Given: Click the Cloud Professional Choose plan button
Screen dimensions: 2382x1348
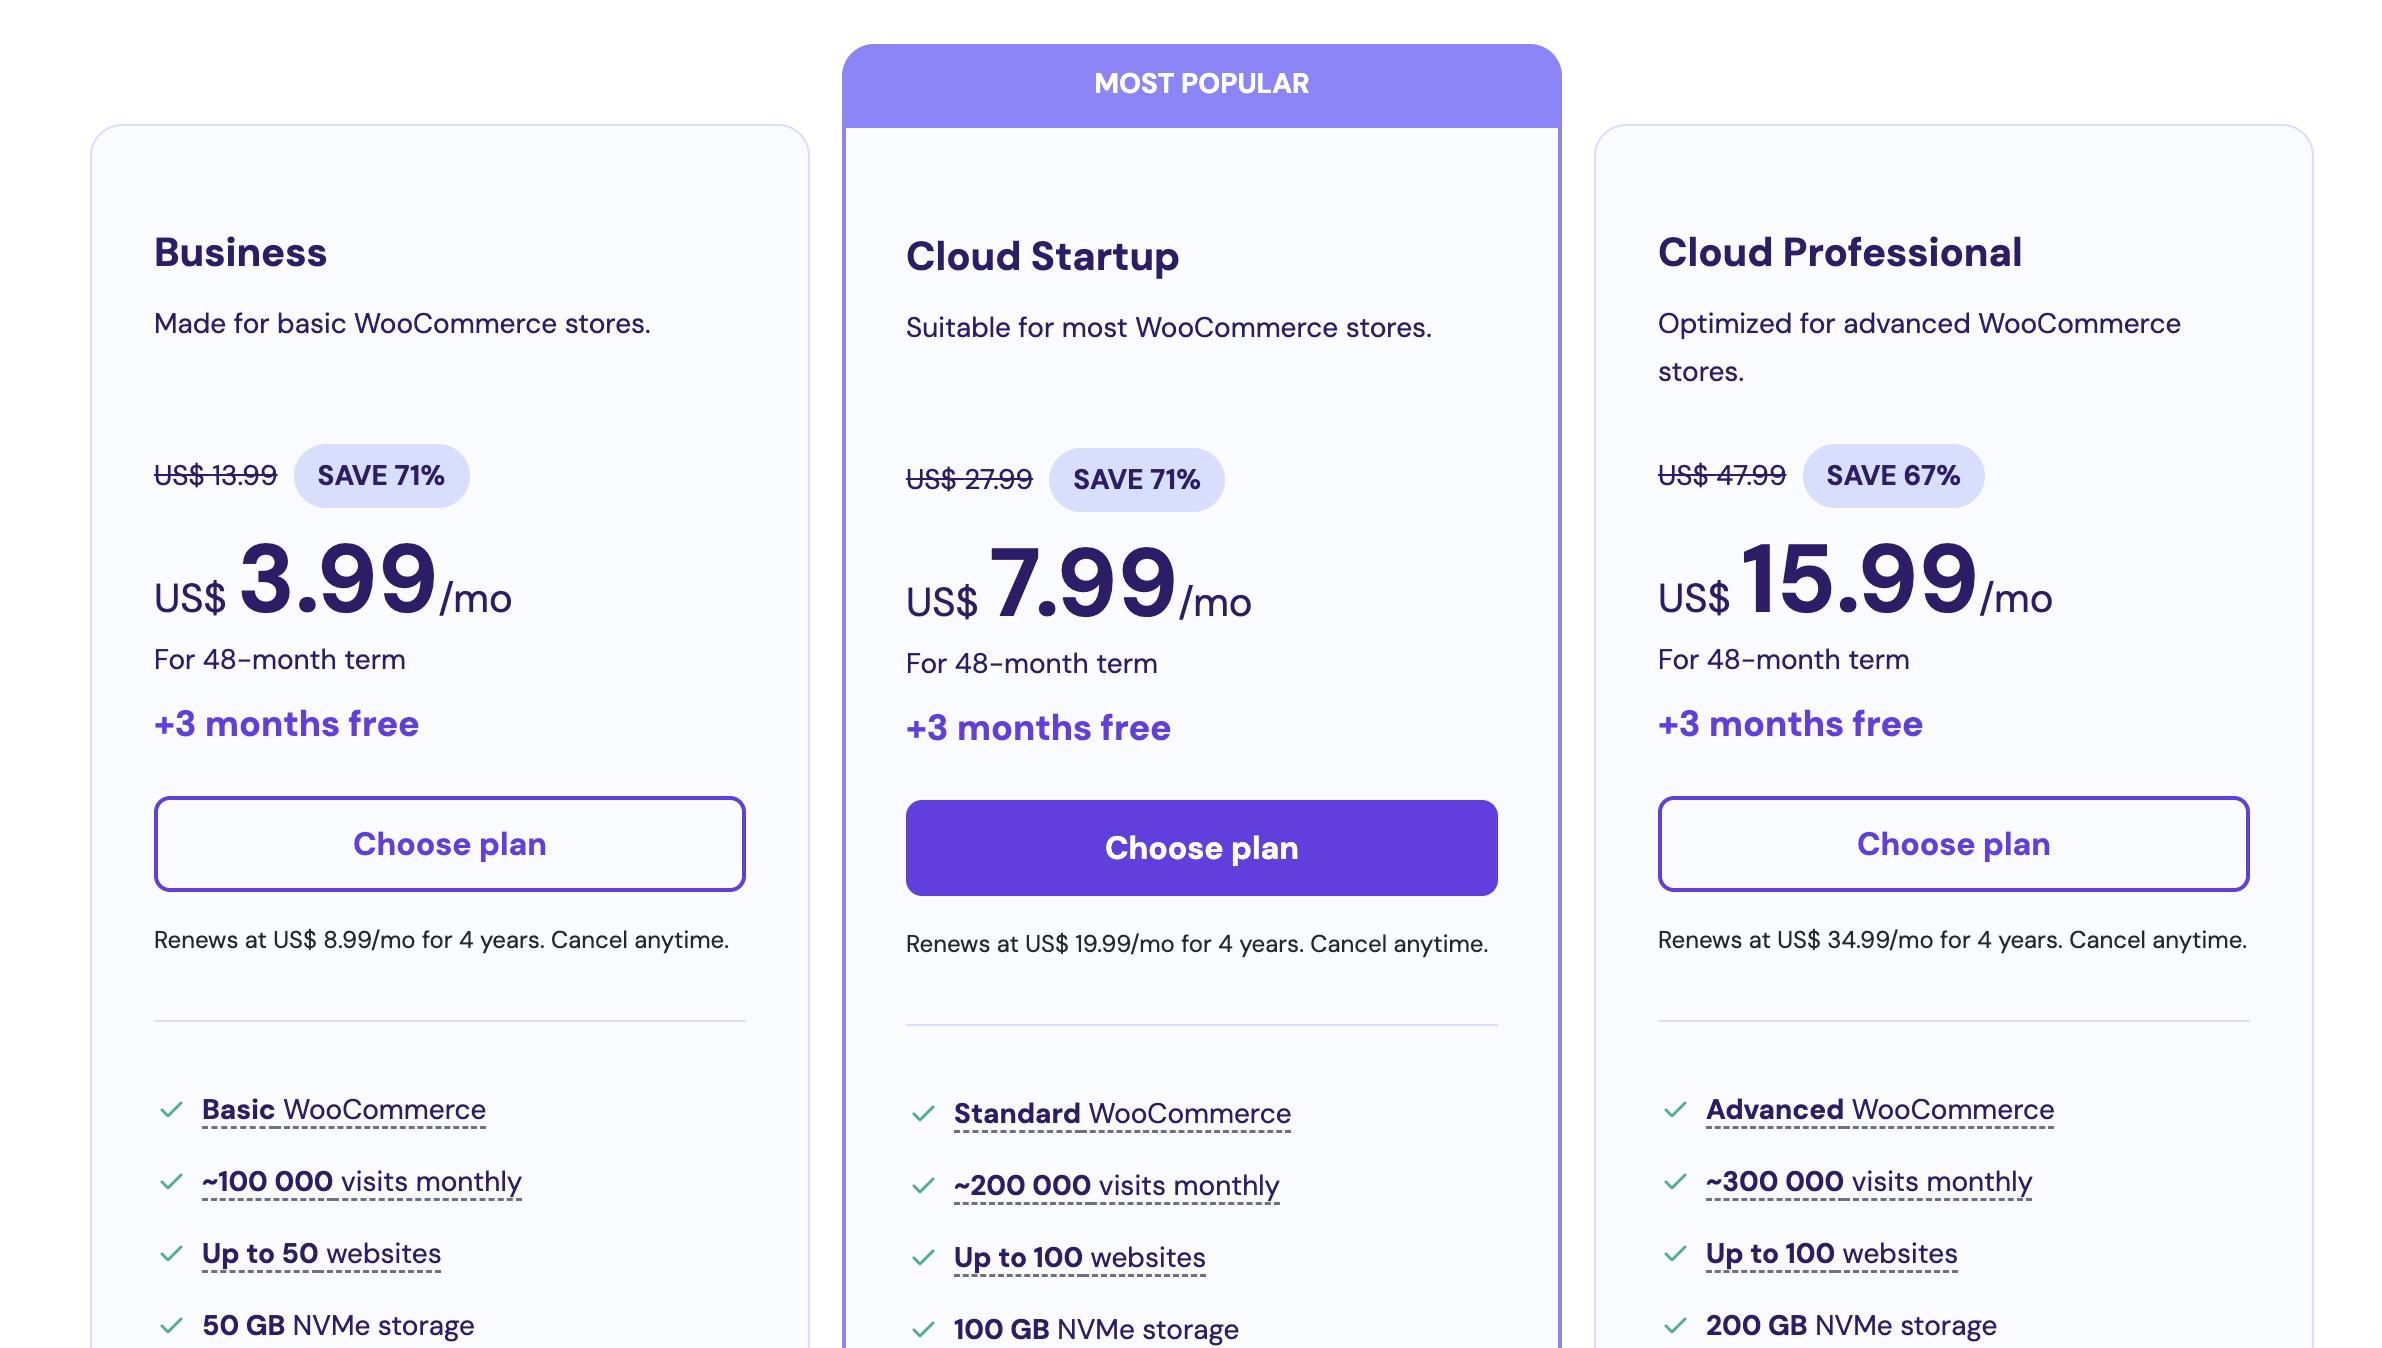Looking at the screenshot, I should (x=1953, y=844).
